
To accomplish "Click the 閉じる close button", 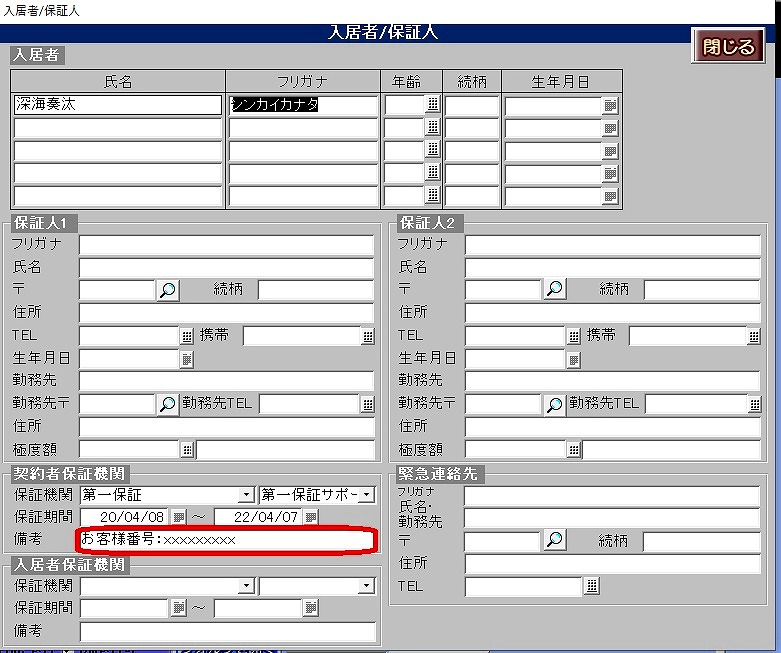I will [728, 47].
